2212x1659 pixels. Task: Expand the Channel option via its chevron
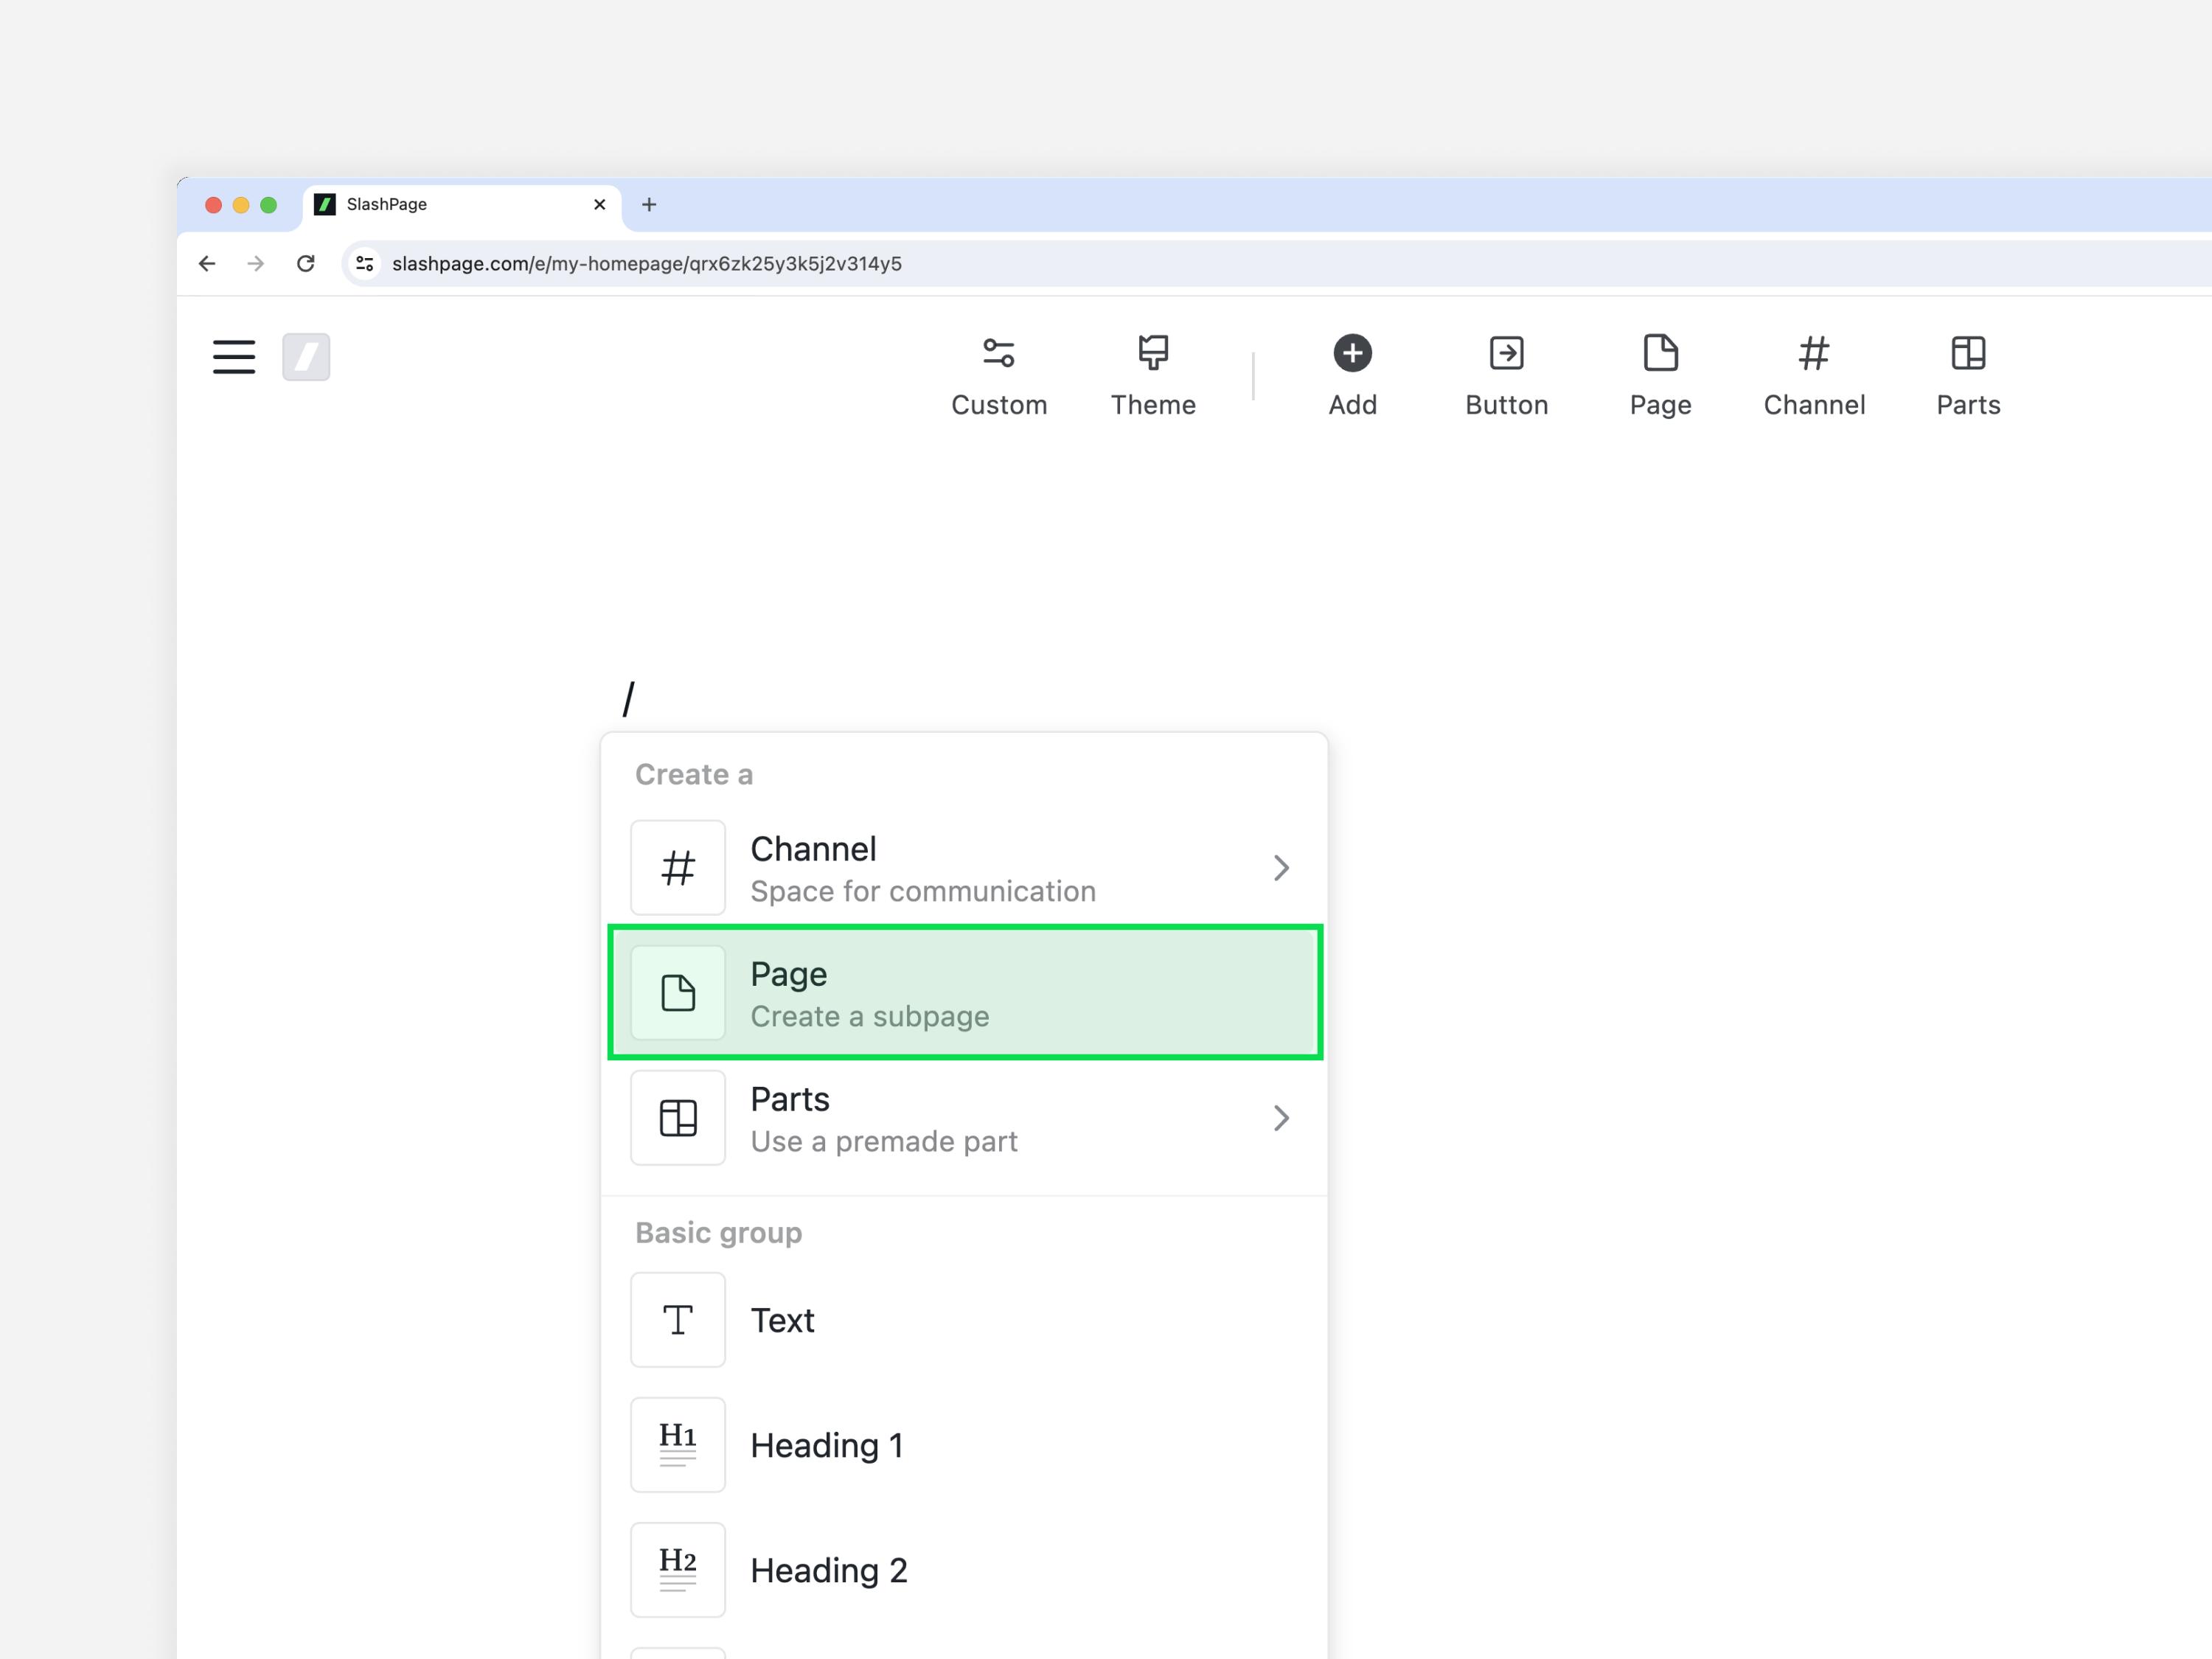pos(1283,868)
